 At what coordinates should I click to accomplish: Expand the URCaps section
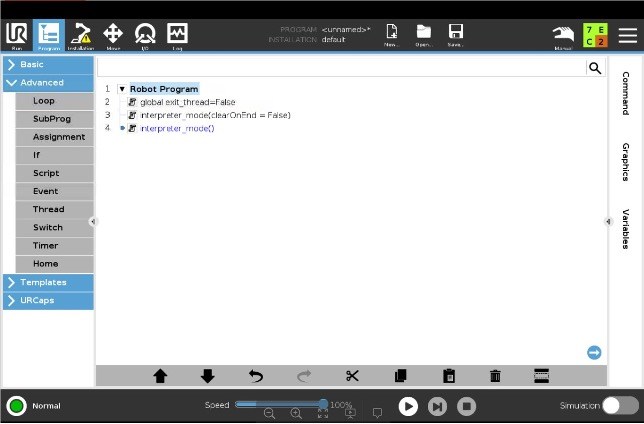coord(48,300)
